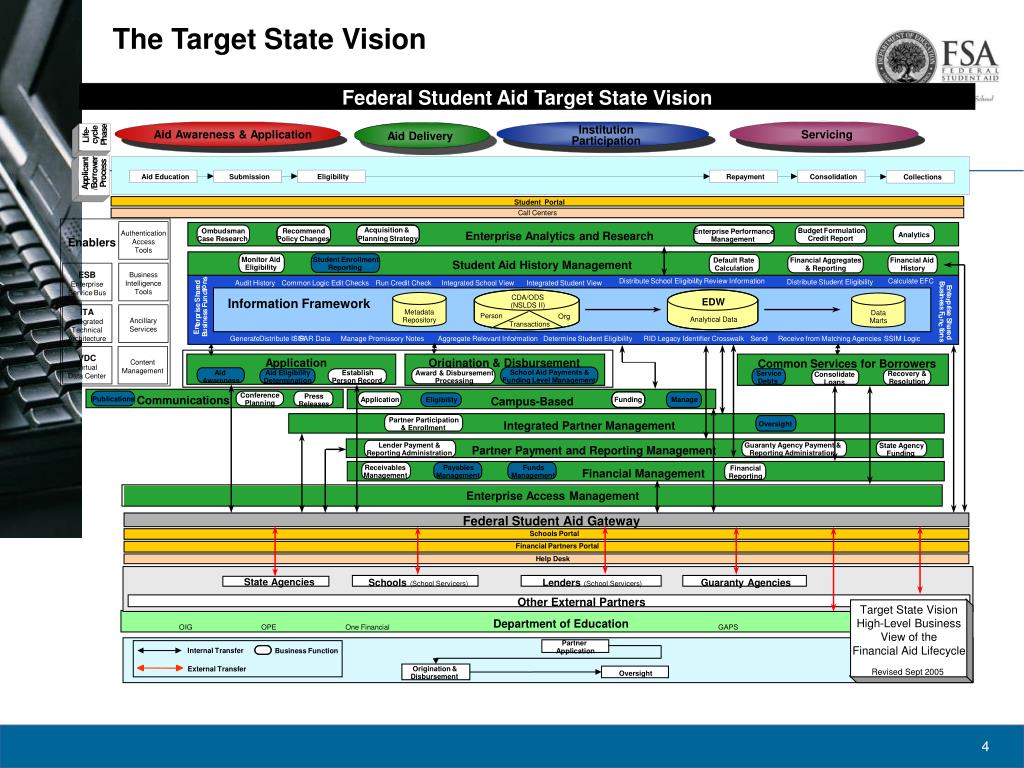The width and height of the screenshot is (1024, 768).
Task: Click the black Internal Transfer arrow in legend
Action: 159,650
